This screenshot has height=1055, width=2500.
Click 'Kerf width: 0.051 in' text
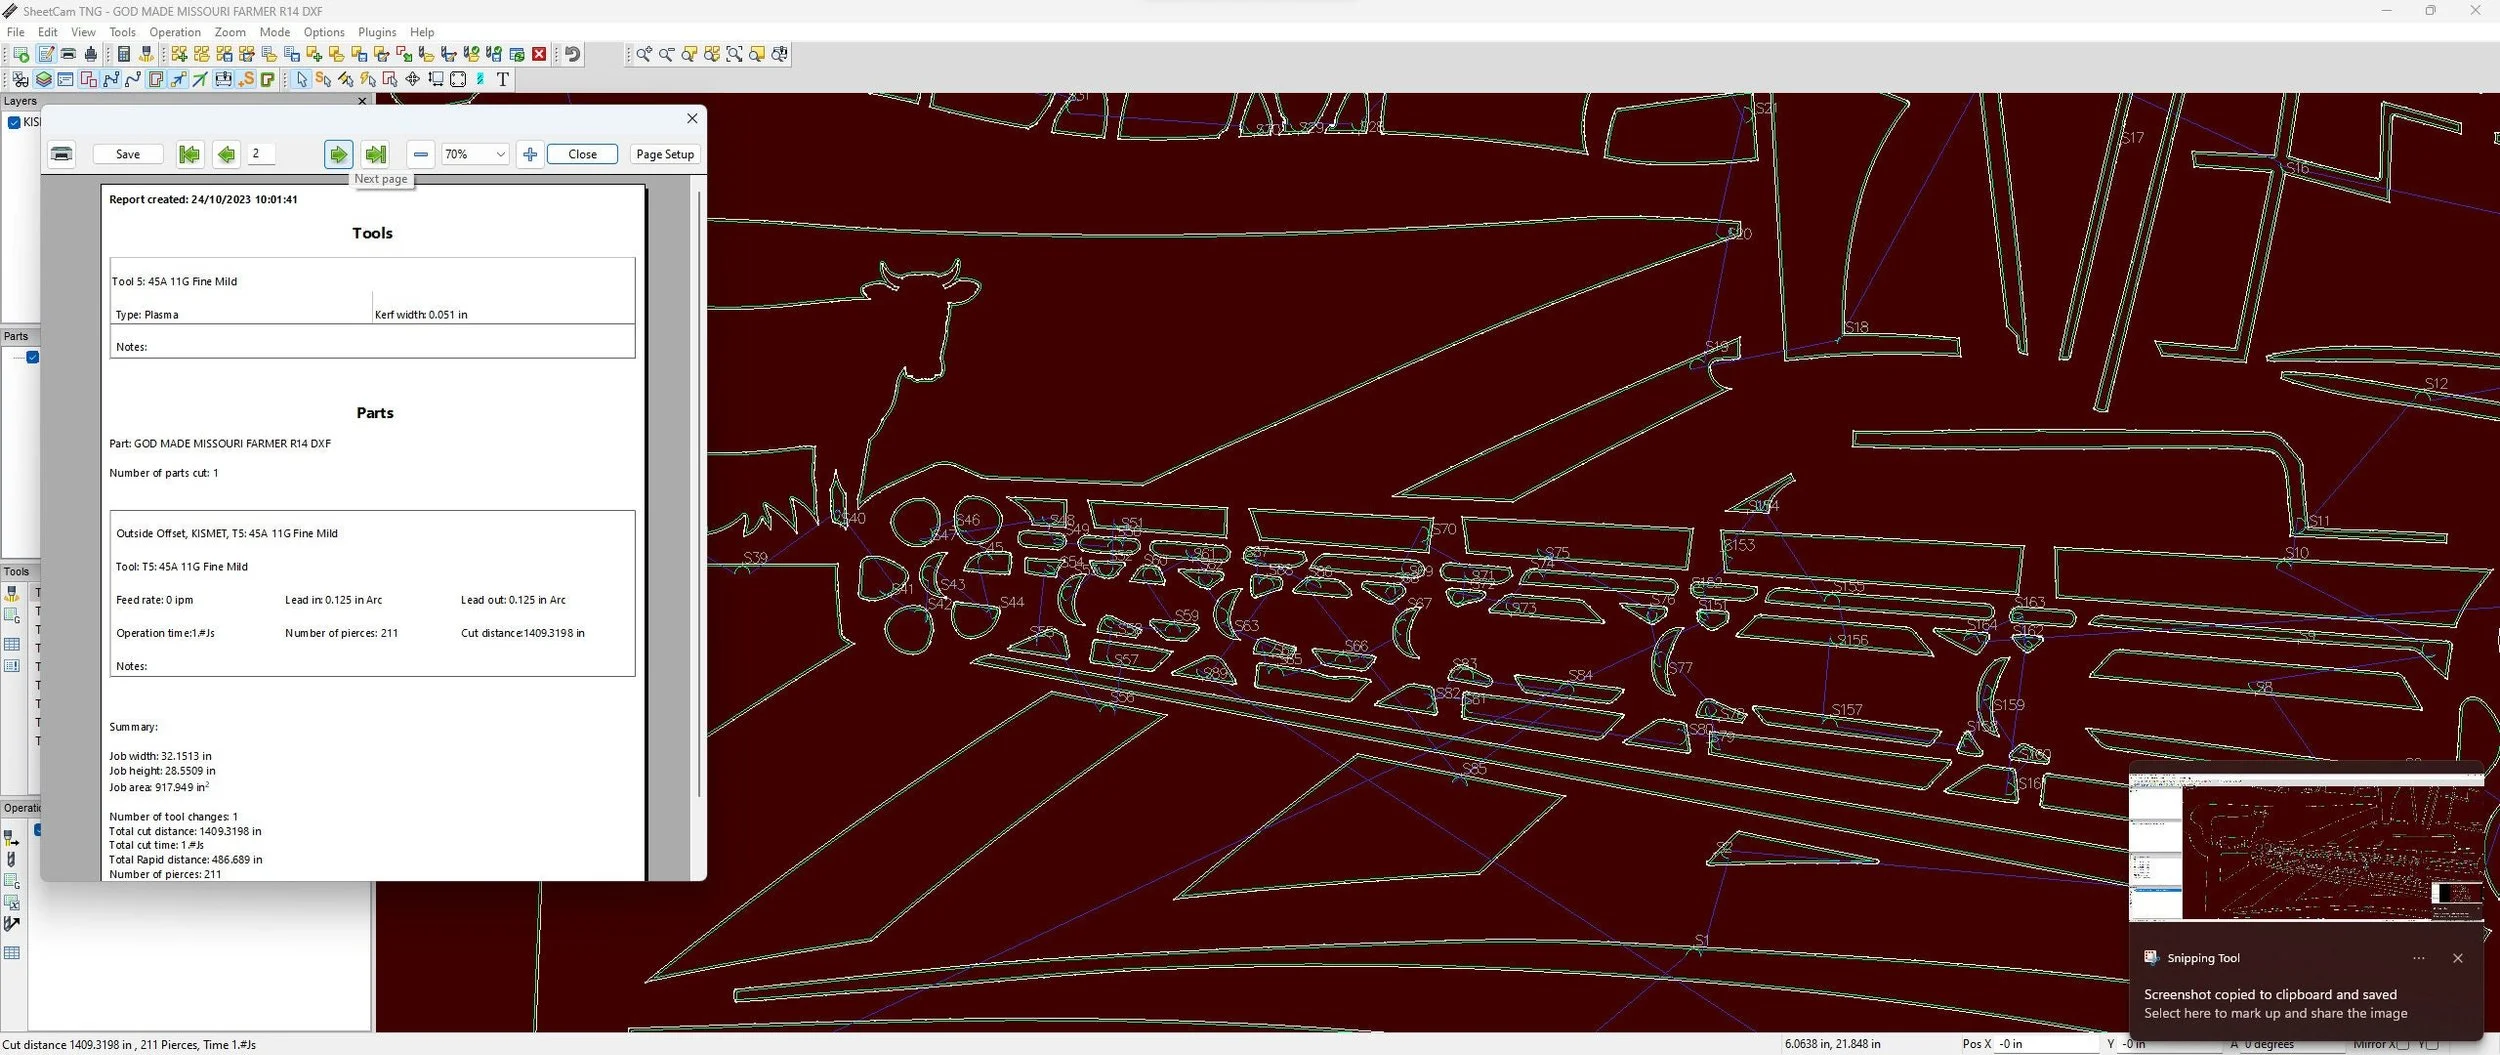[x=421, y=314]
